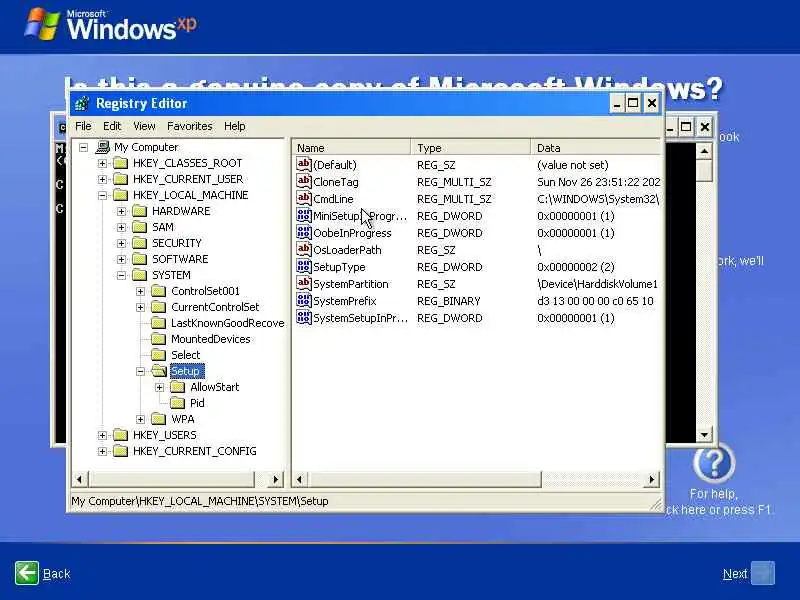Click the values pane right scroll arrow
The height and width of the screenshot is (600, 800).
652,480
